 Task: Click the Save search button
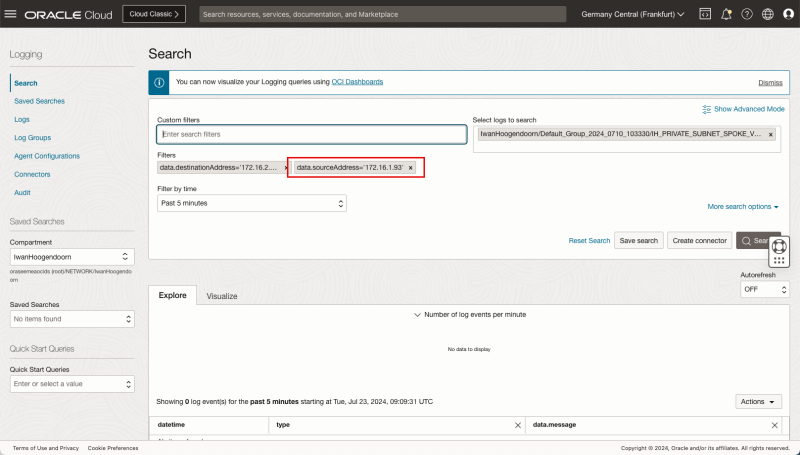pos(638,241)
